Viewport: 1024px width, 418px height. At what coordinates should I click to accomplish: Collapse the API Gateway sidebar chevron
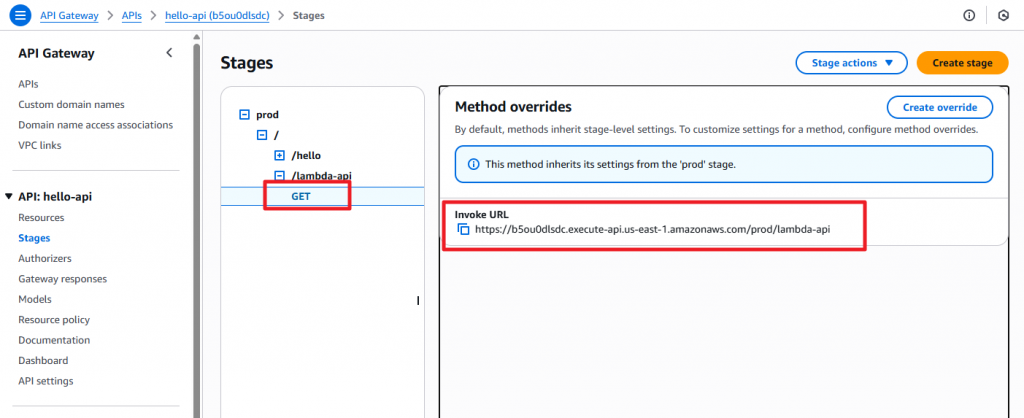click(169, 53)
